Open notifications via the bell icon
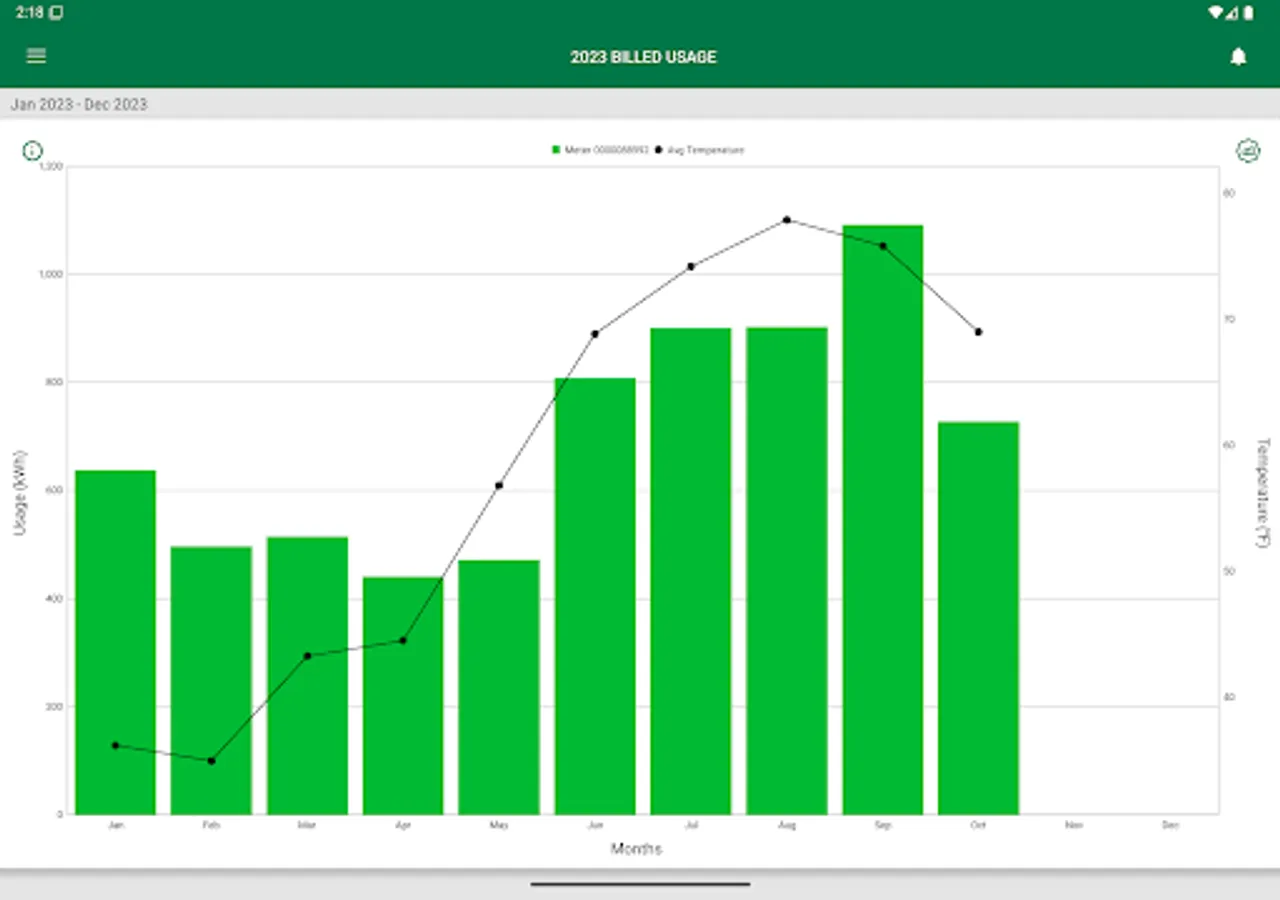Image resolution: width=1280 pixels, height=900 pixels. click(x=1239, y=56)
